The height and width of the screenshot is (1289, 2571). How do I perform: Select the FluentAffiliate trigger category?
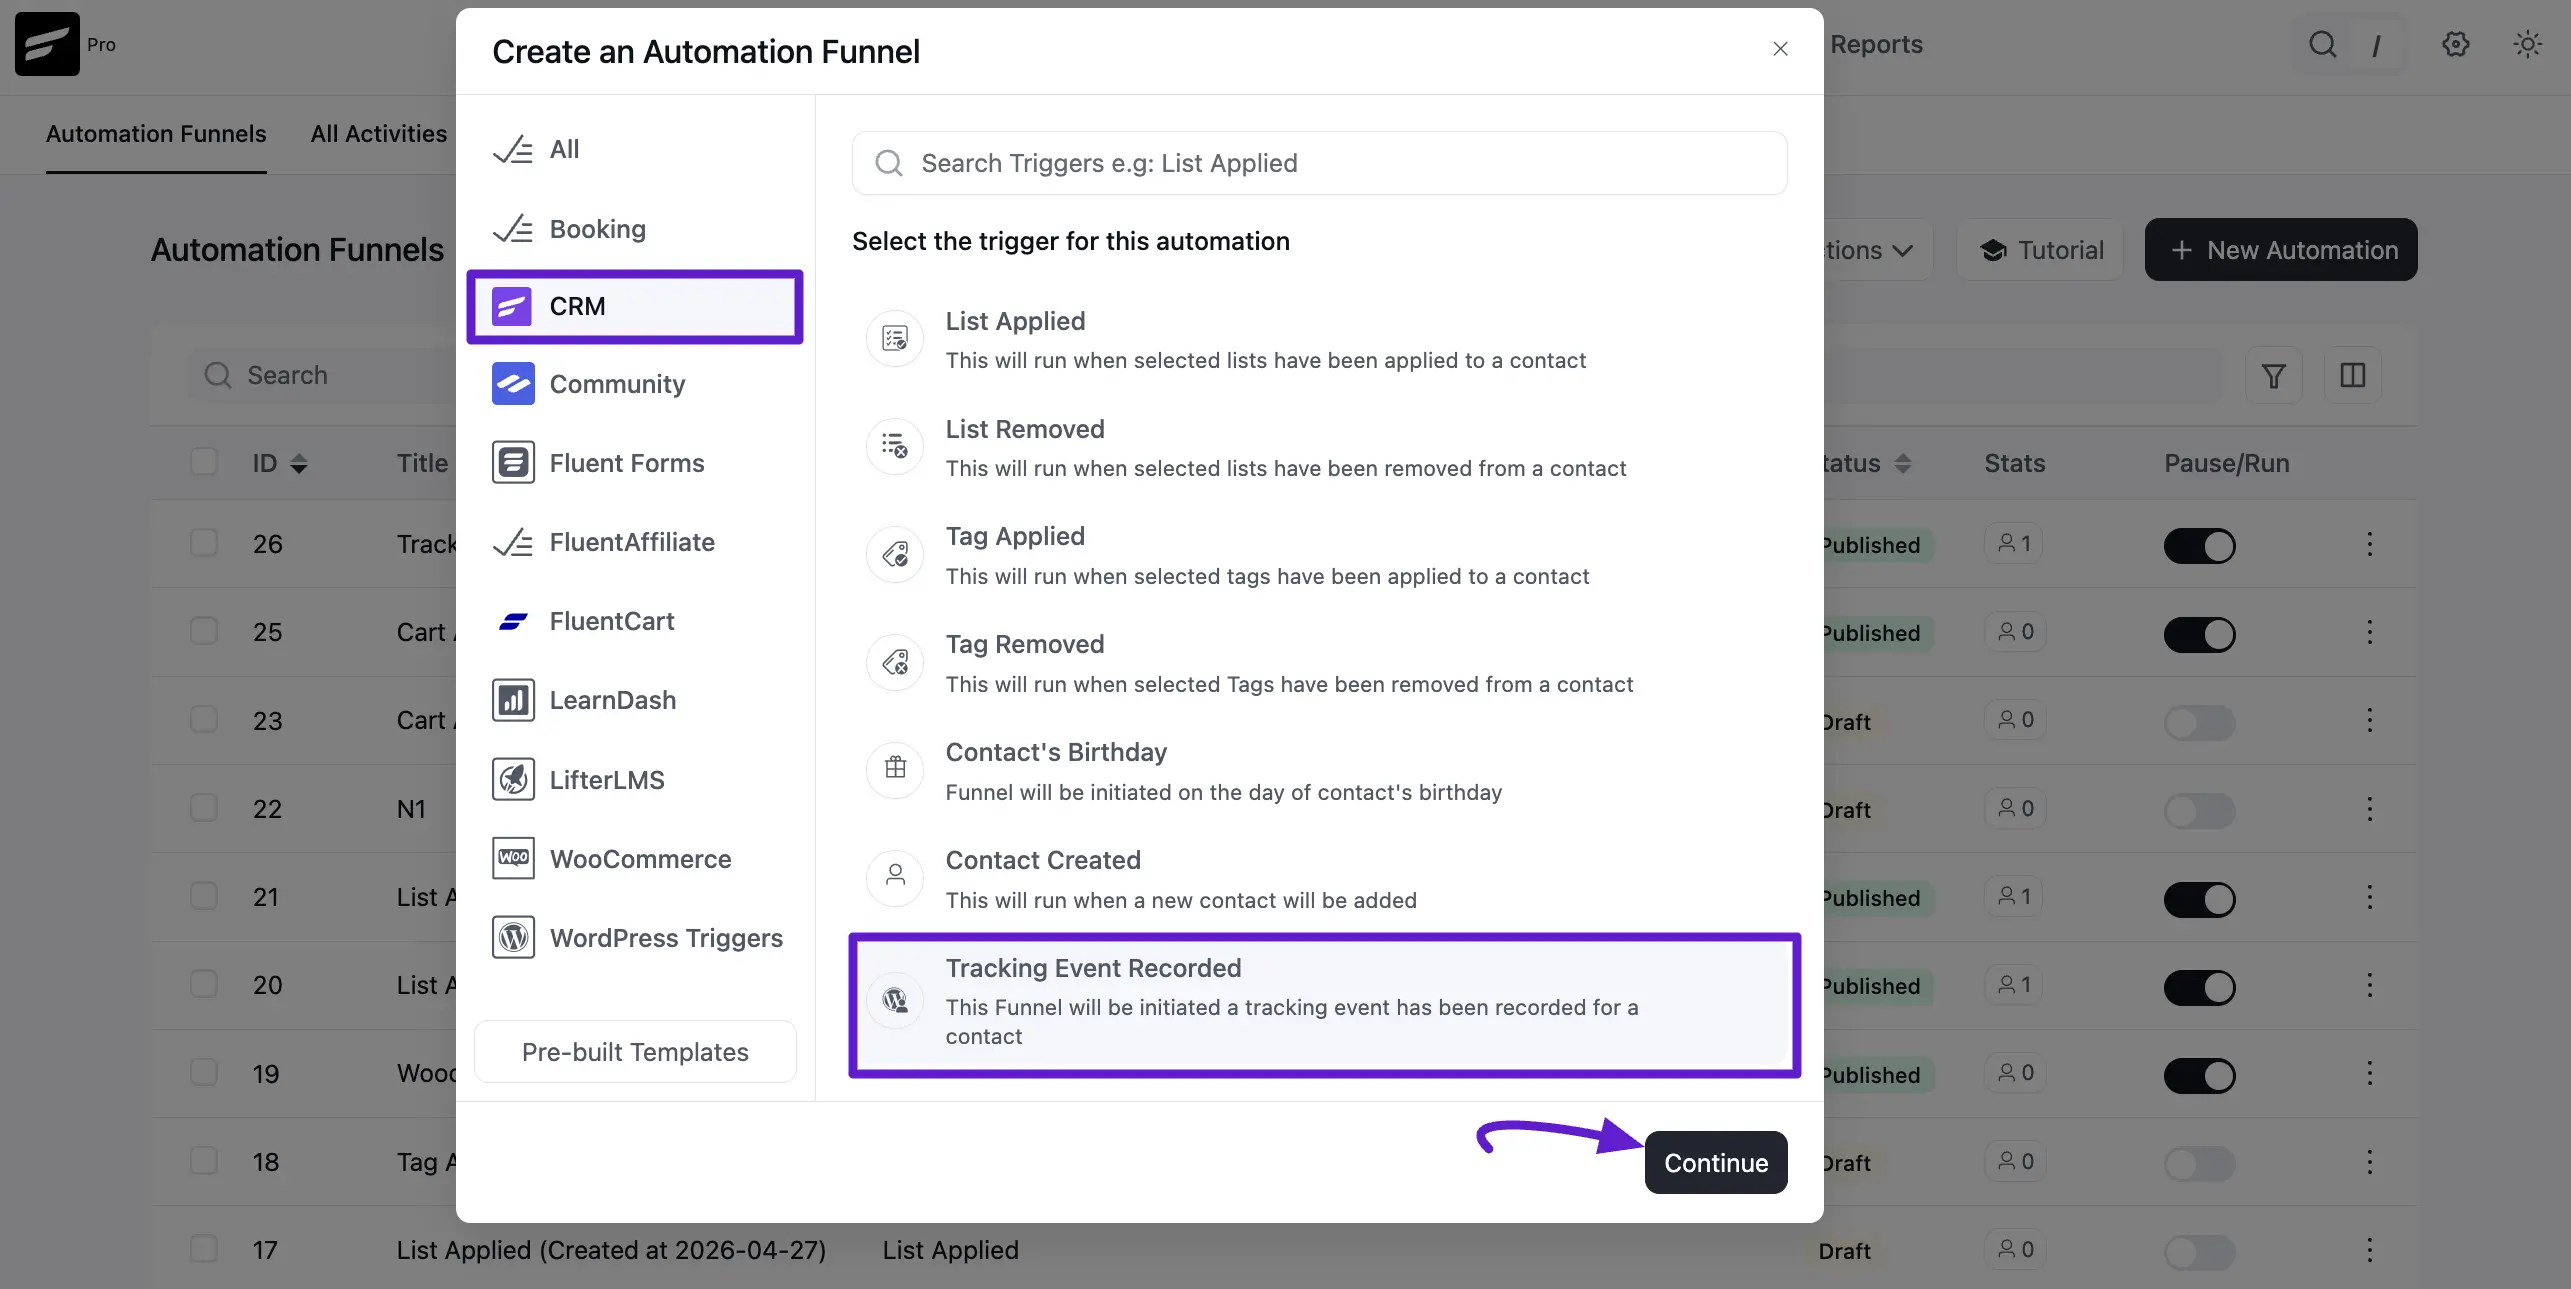pos(635,542)
